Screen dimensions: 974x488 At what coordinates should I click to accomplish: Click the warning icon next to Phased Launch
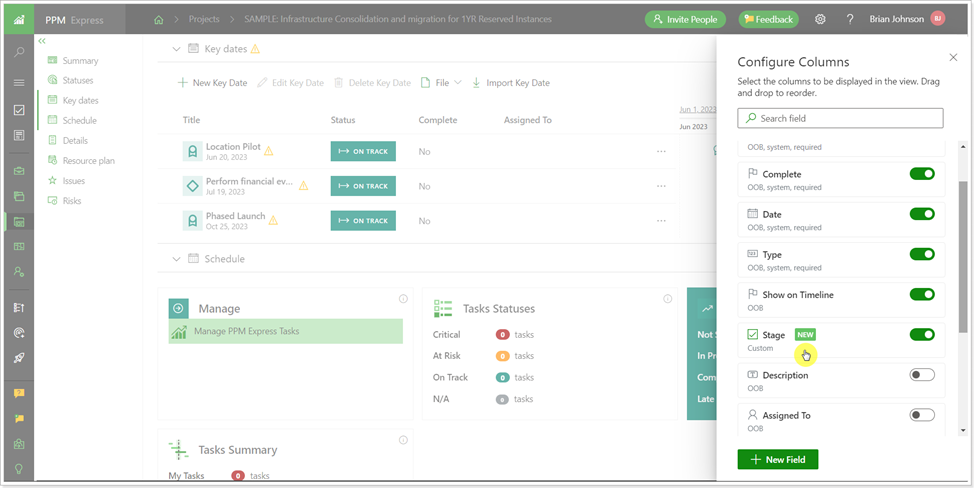(273, 220)
